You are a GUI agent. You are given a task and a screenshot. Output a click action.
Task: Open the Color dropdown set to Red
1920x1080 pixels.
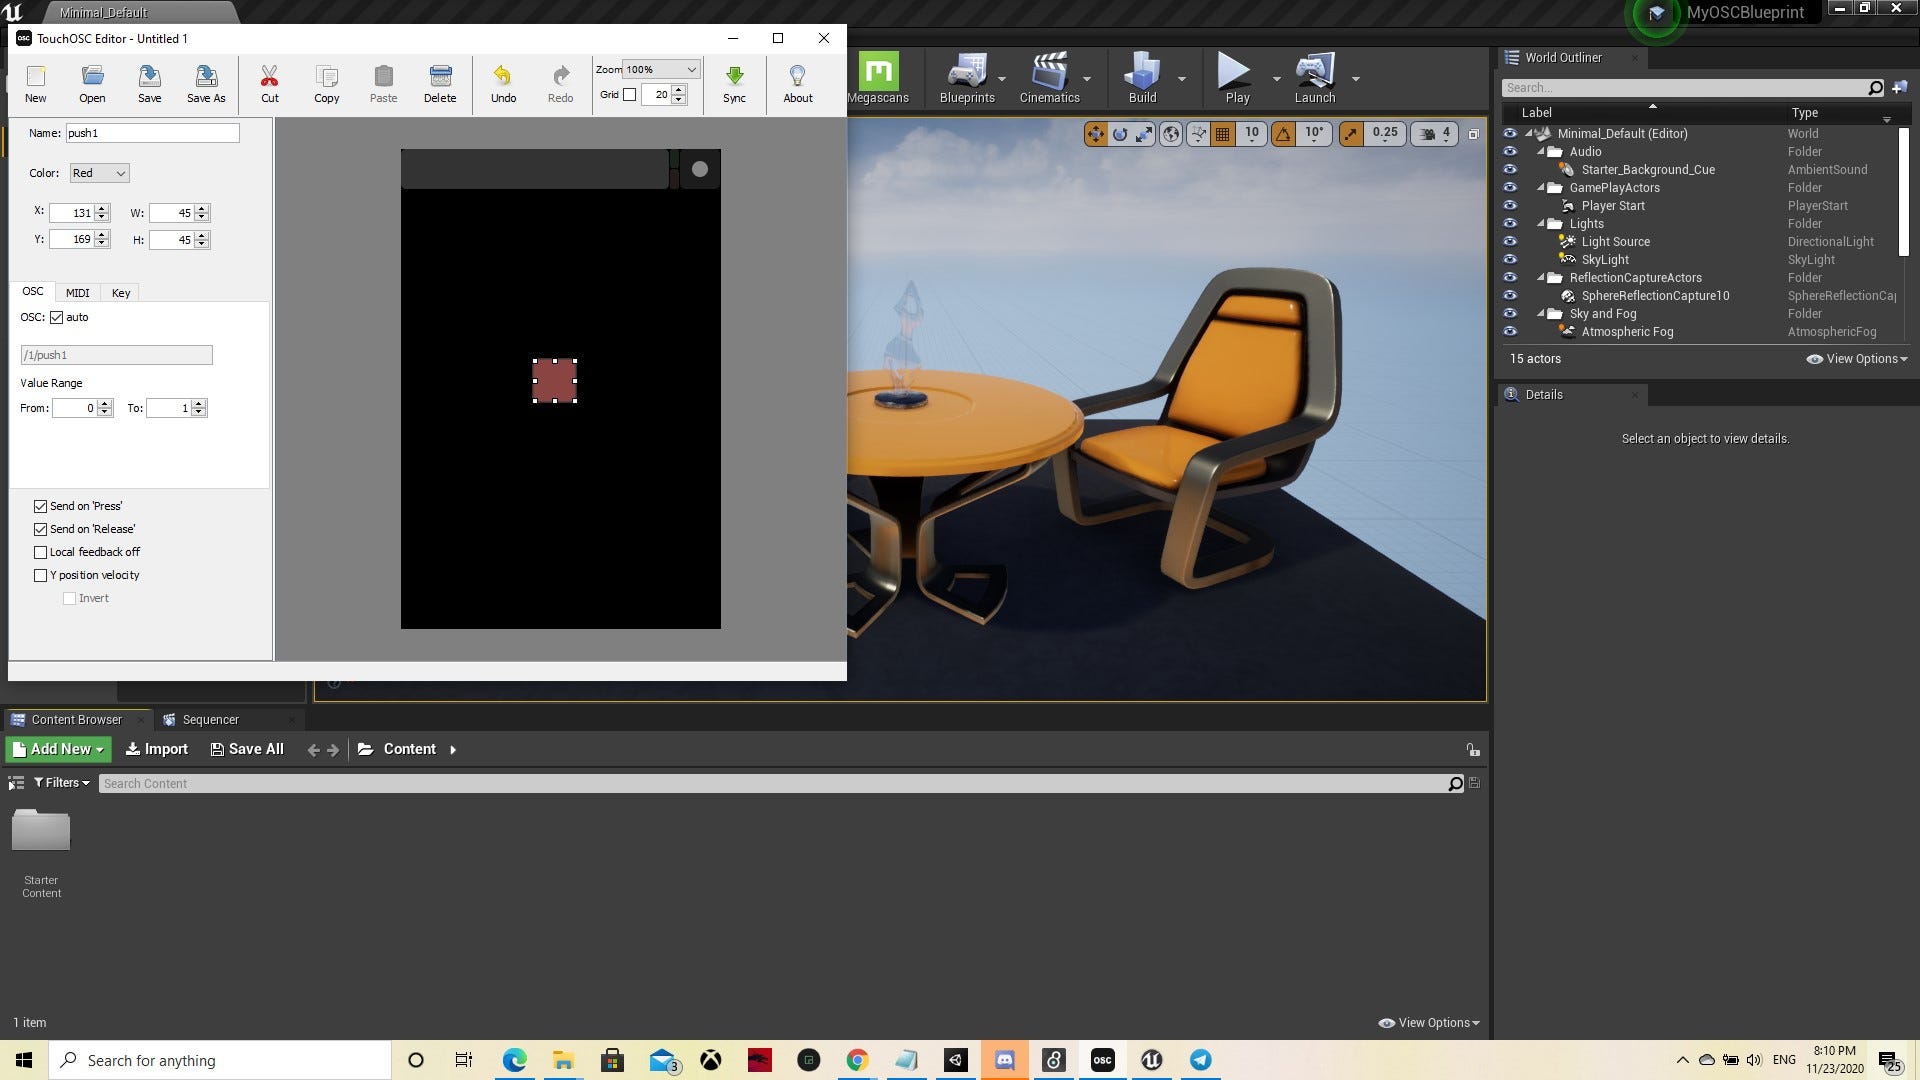(99, 173)
